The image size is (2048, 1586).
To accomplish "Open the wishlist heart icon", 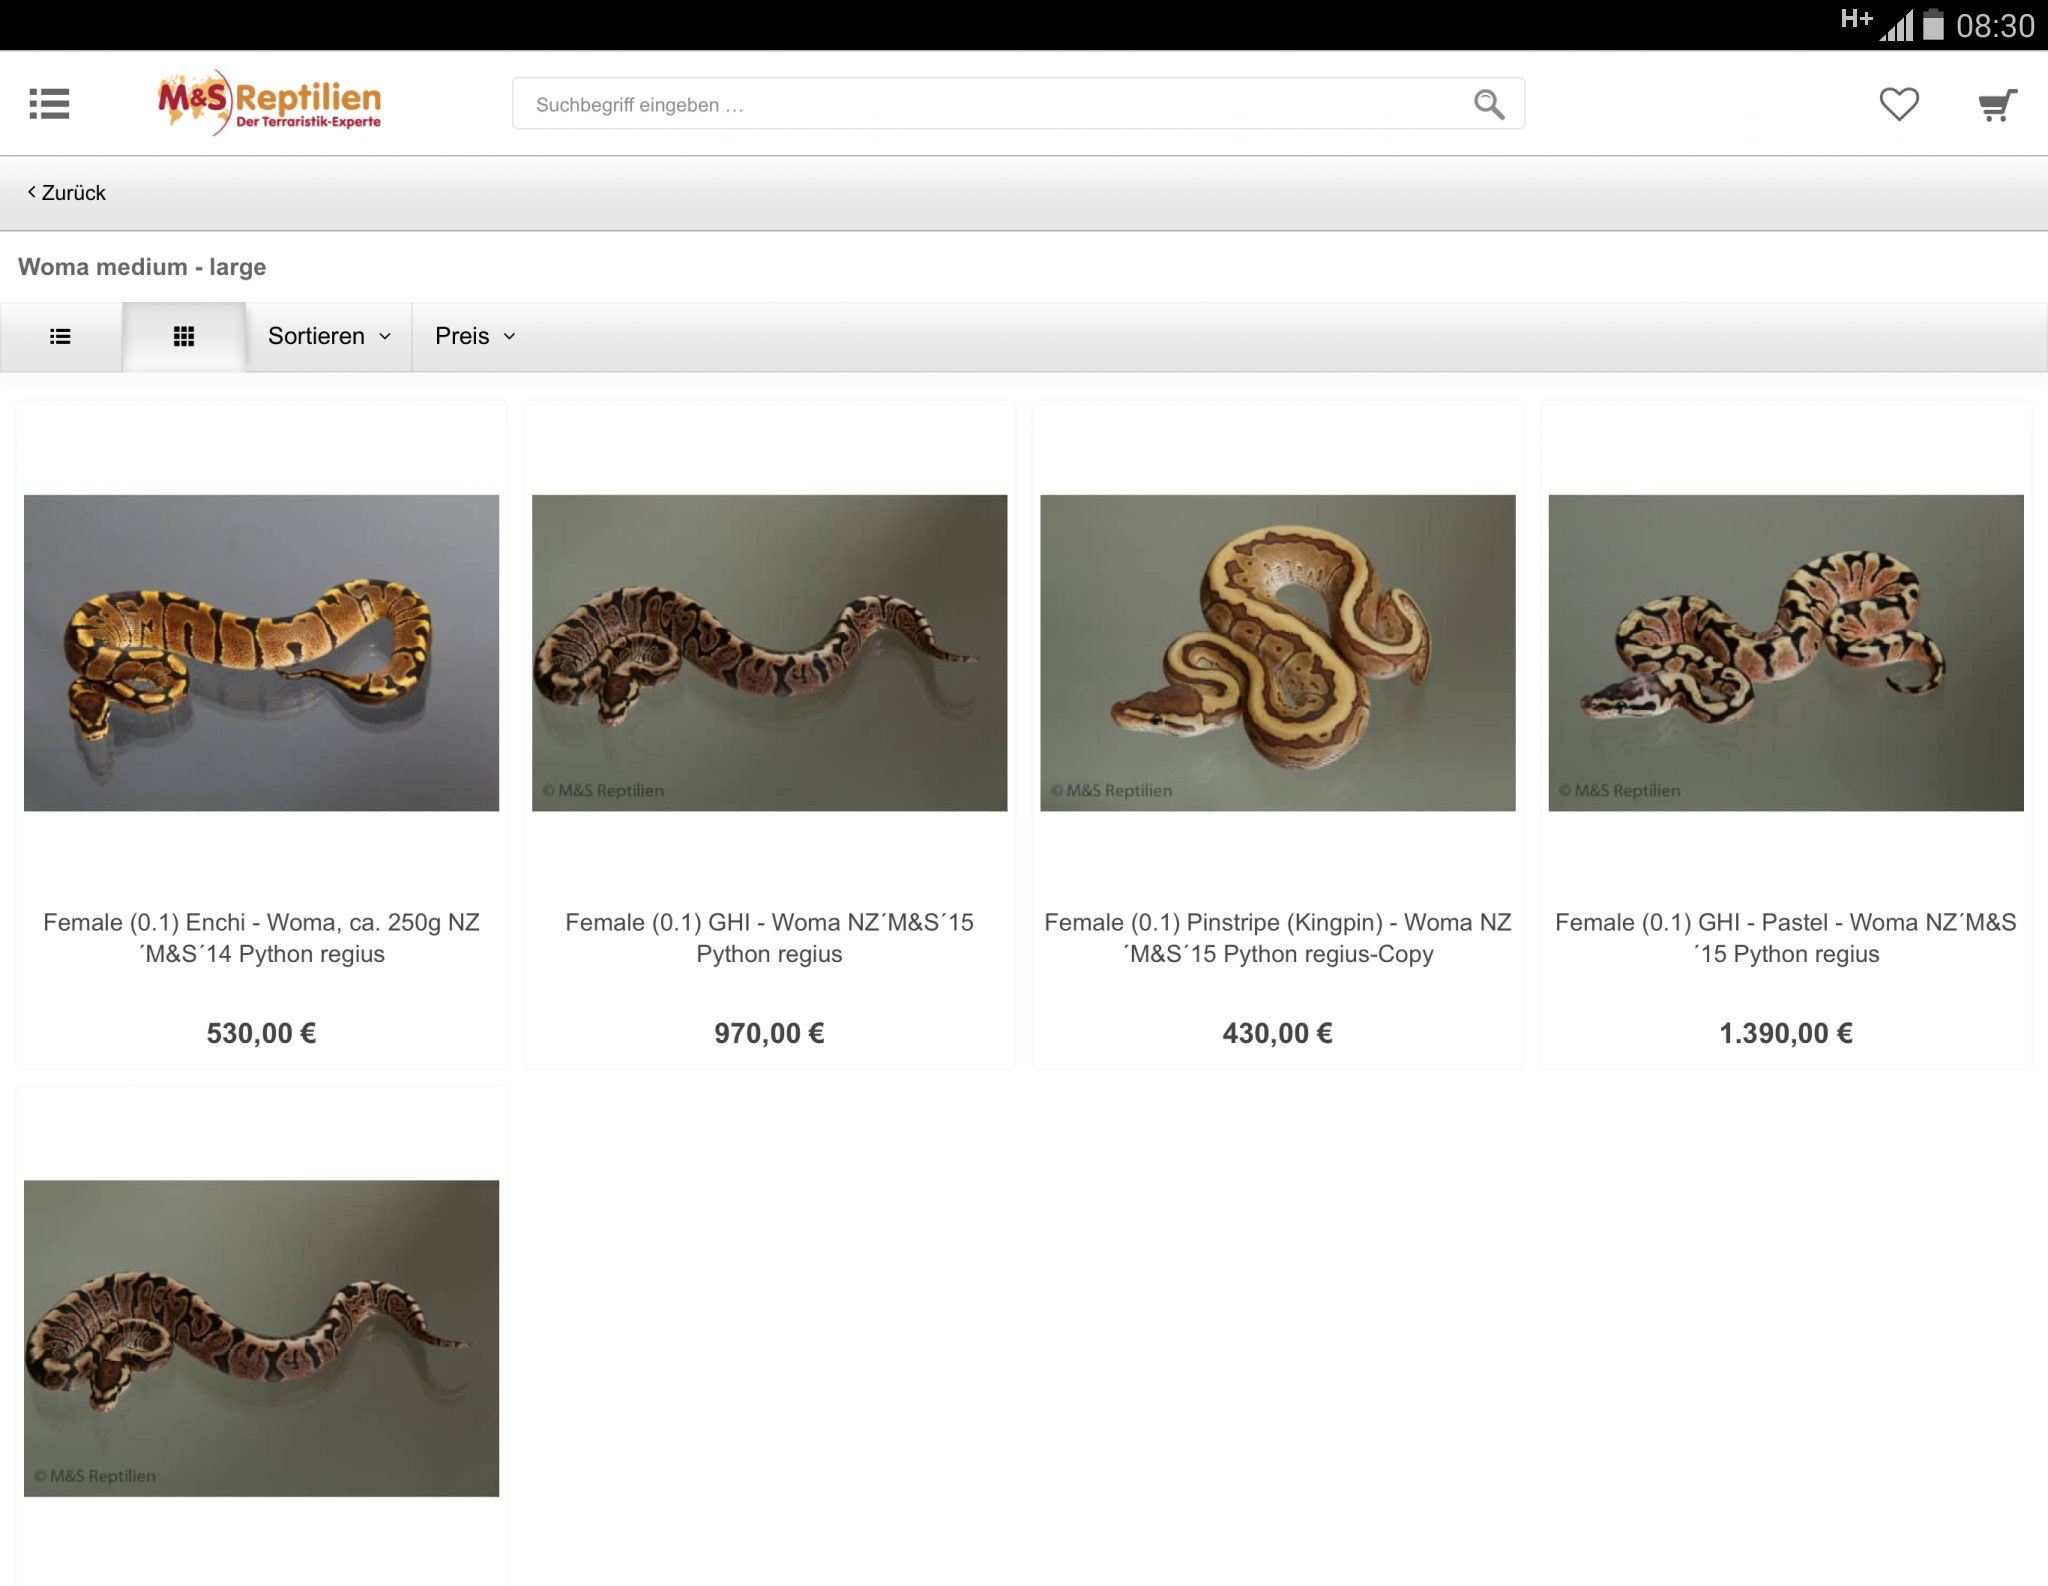I will pos(1898,104).
